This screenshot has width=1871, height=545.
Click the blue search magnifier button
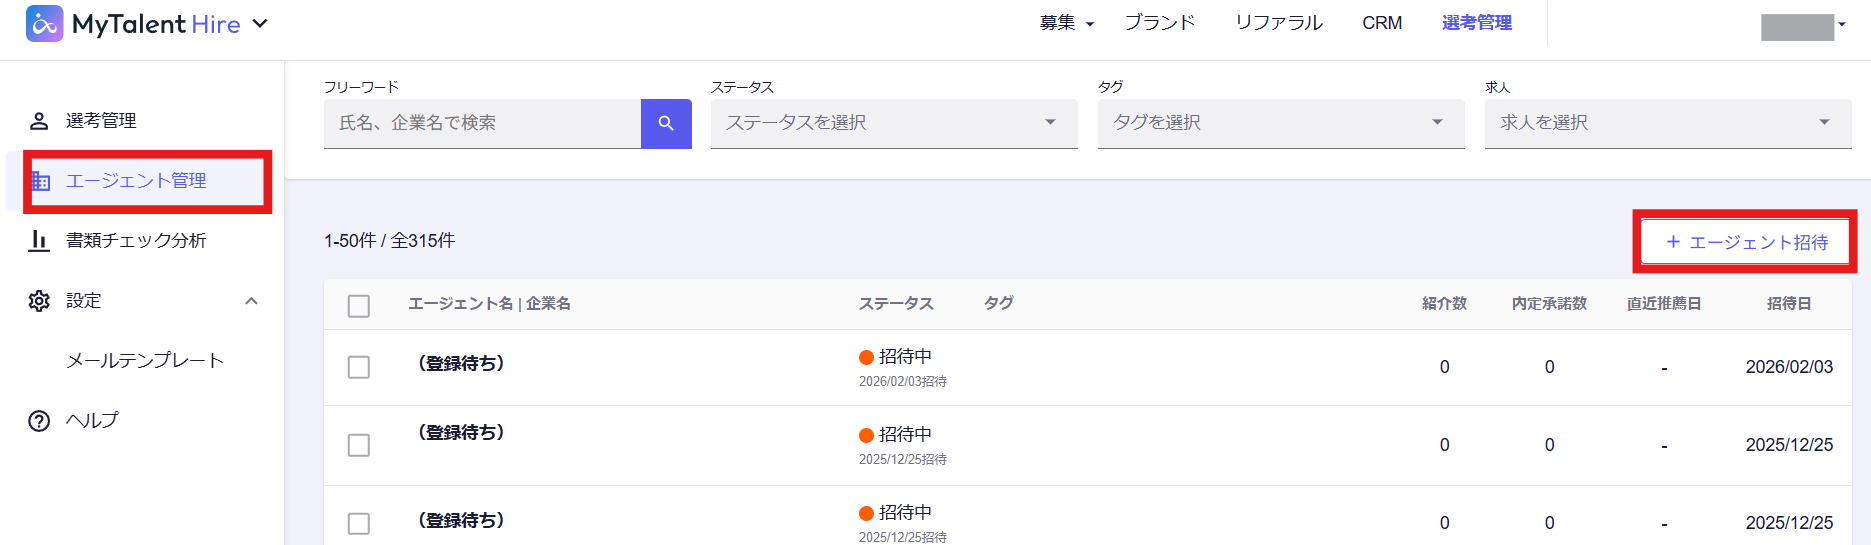(666, 123)
